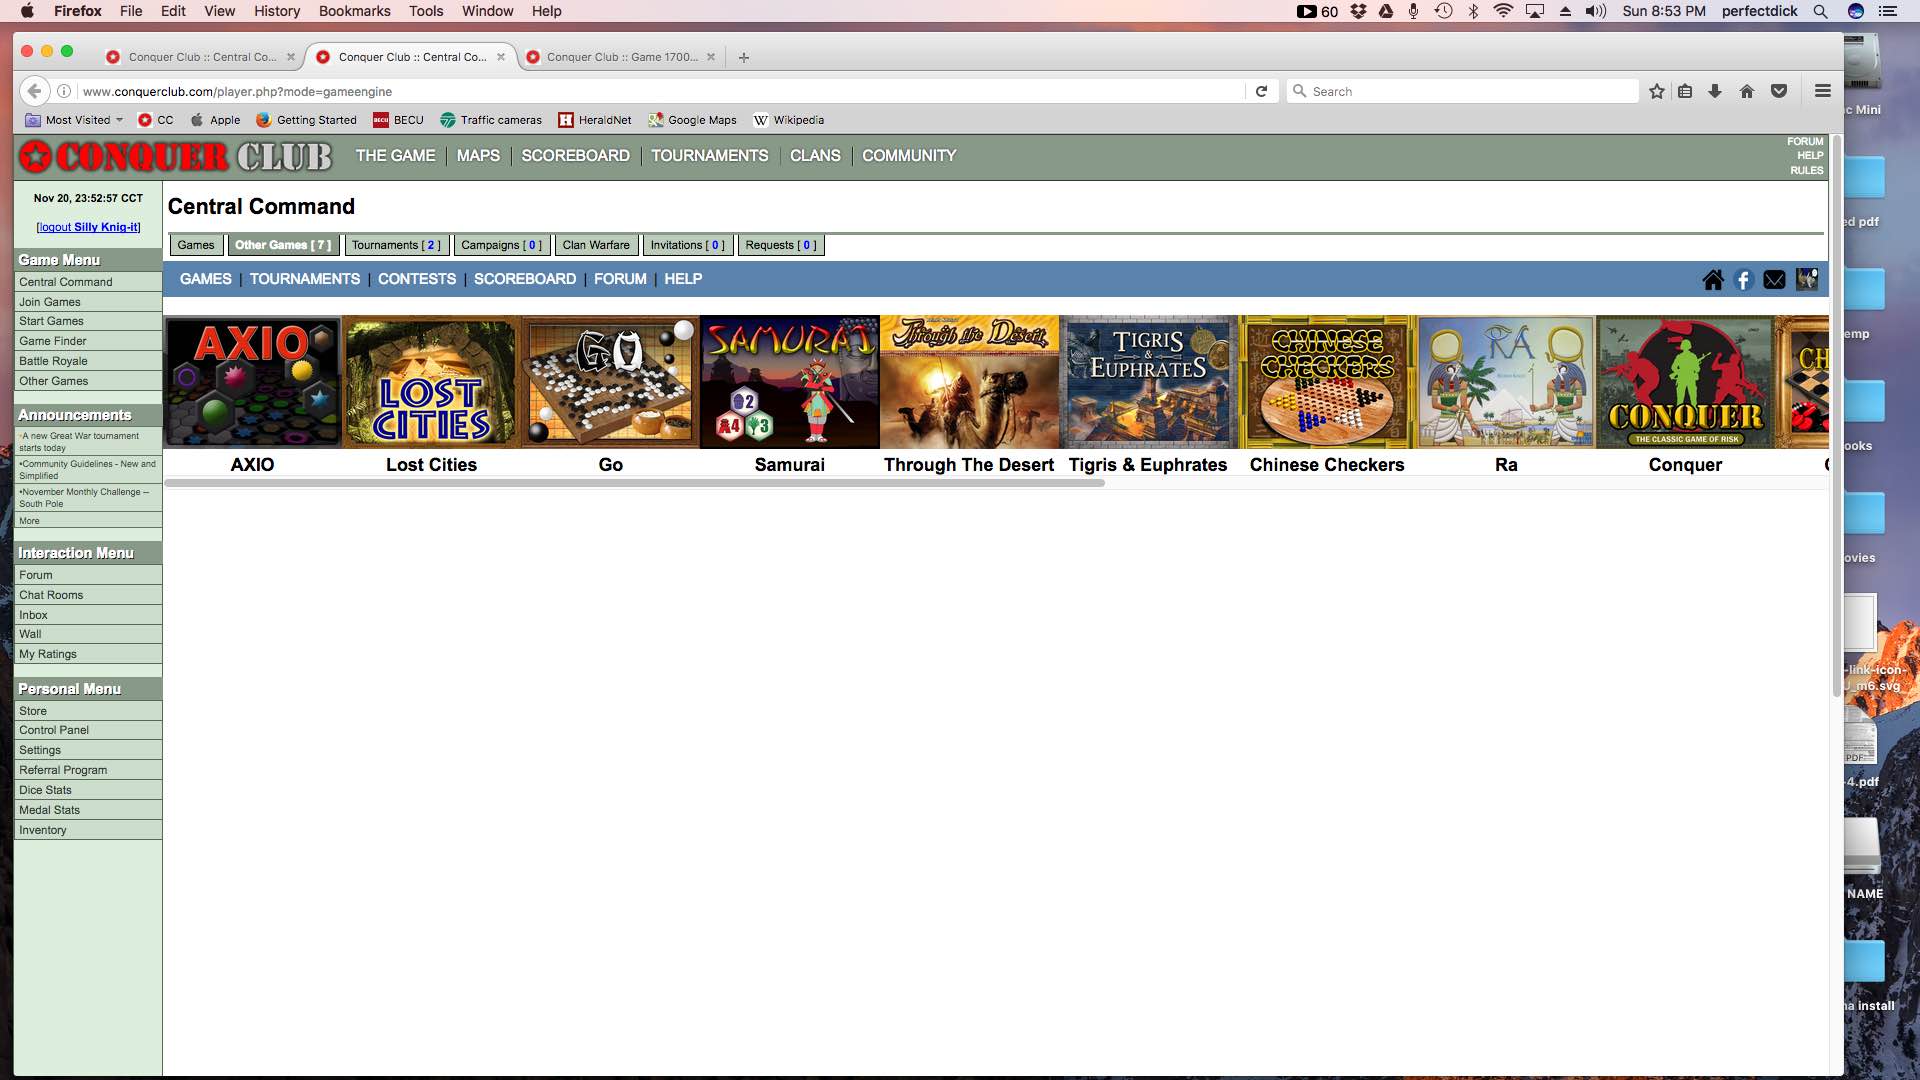1920x1080 pixels.
Task: Open Chat Rooms in Interaction Menu
Action: [88, 595]
